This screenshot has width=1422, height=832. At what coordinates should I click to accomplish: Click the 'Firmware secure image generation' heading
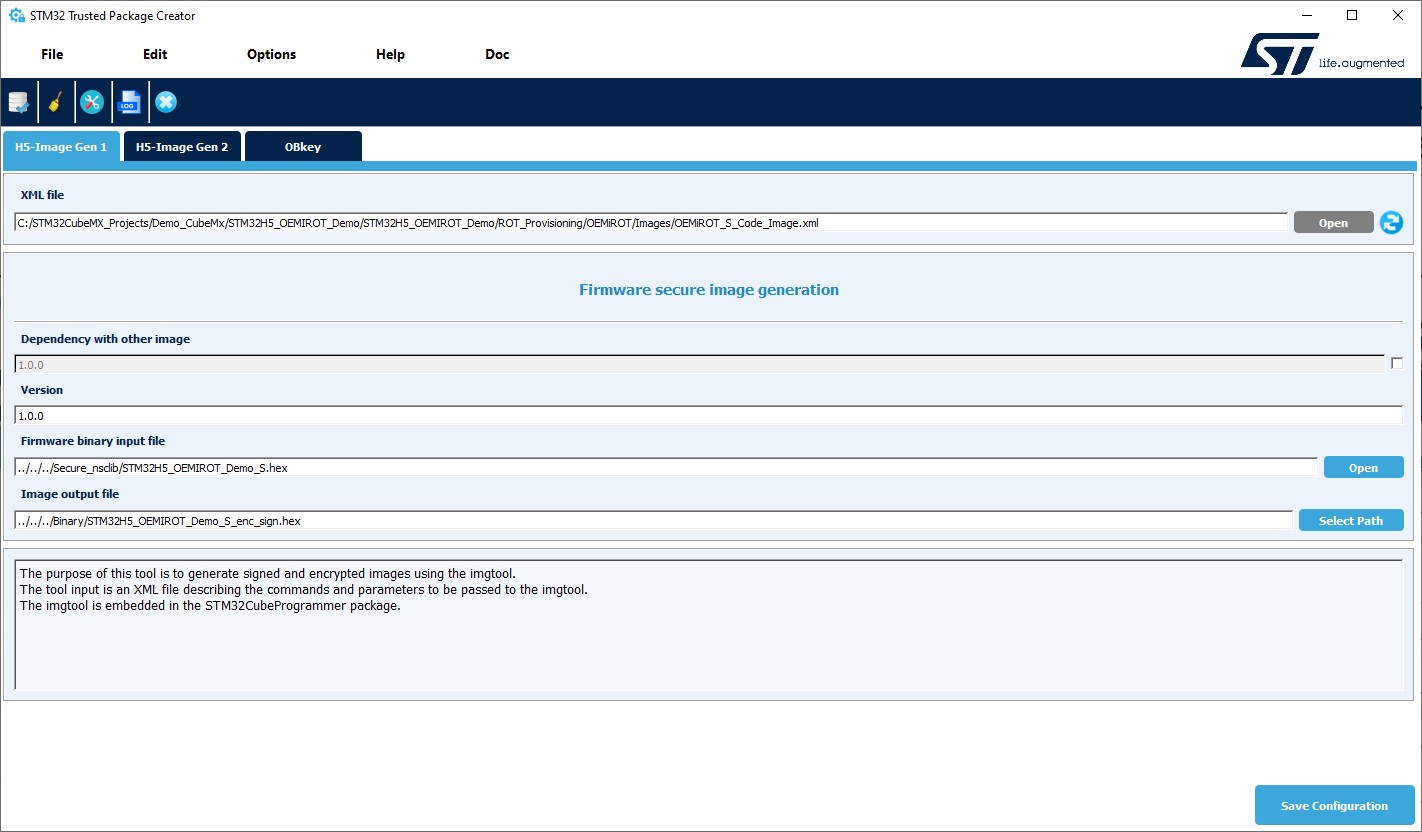(709, 290)
